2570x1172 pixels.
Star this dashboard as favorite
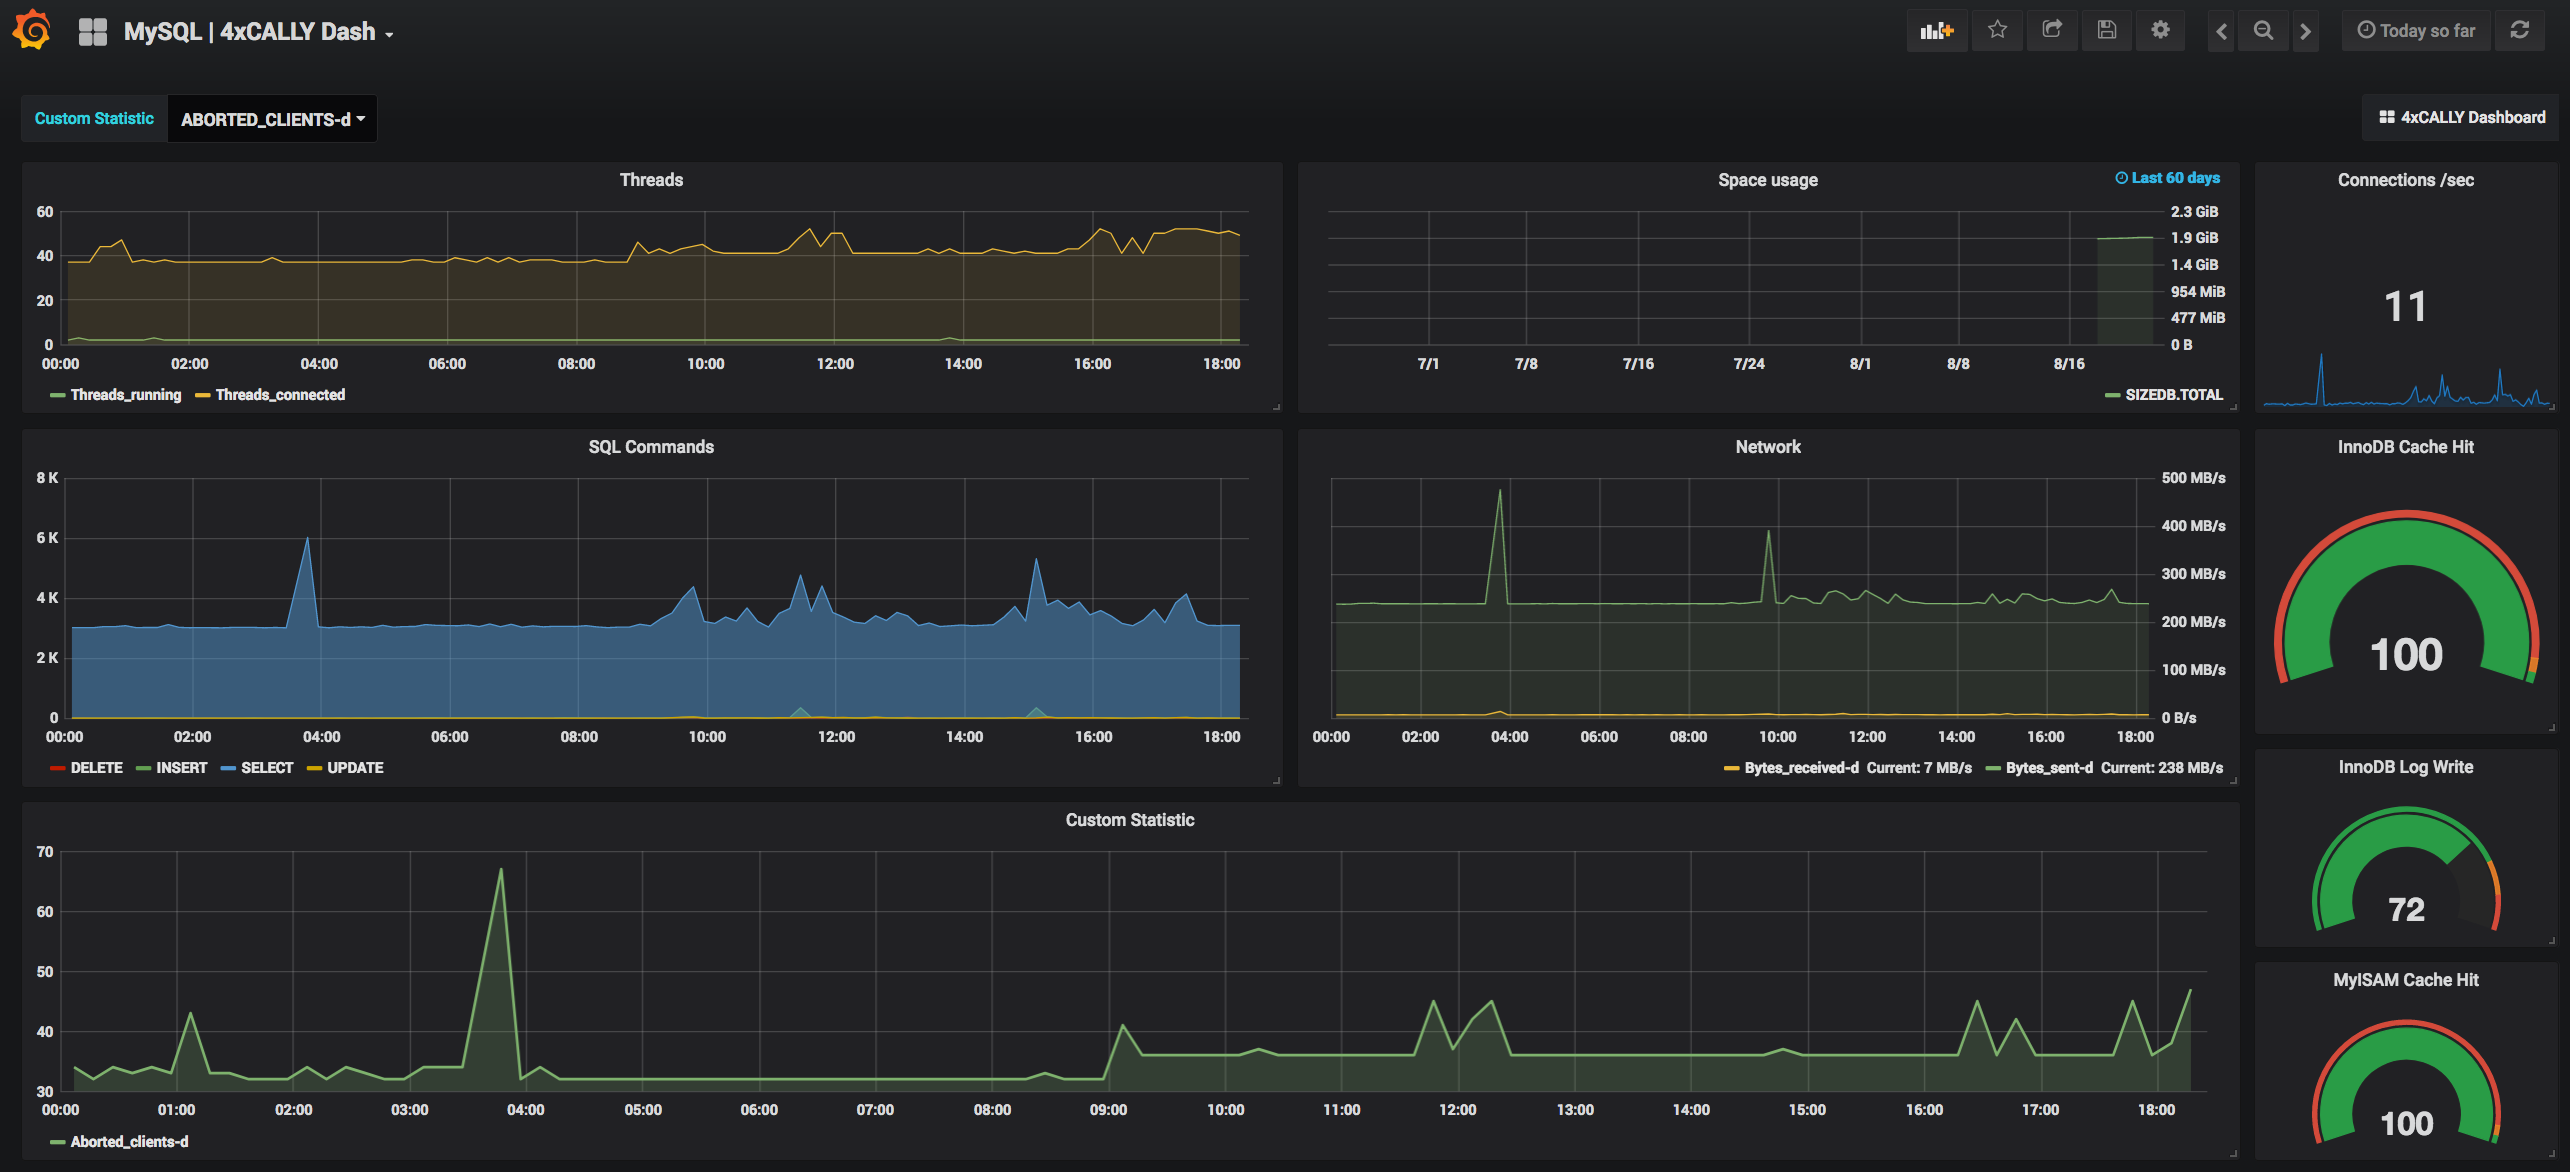pyautogui.click(x=1997, y=30)
